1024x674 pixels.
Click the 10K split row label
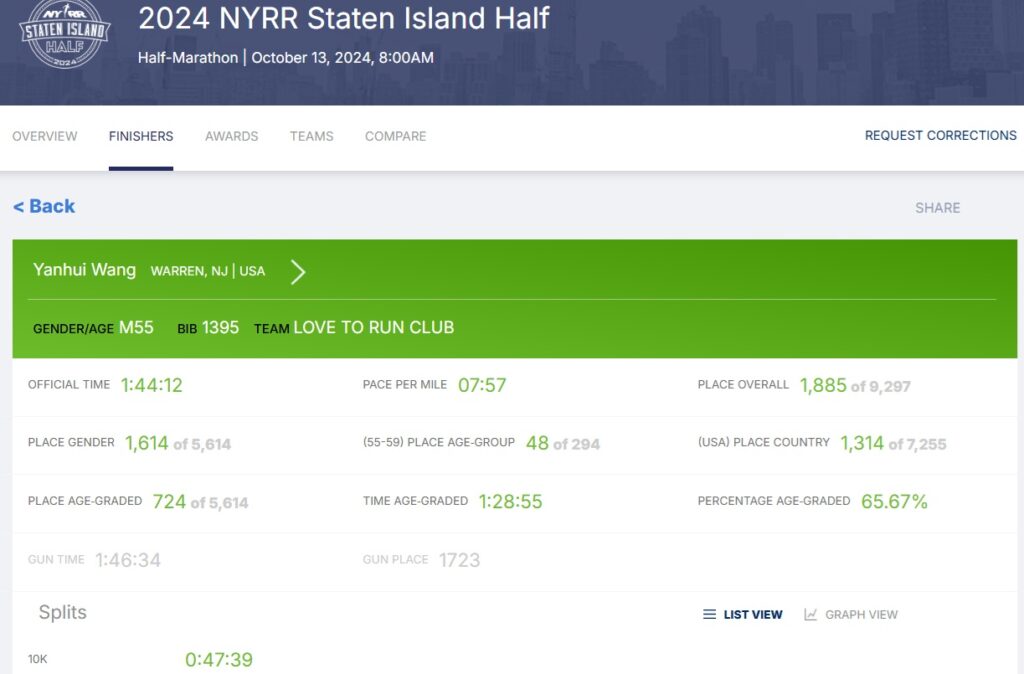[x=37, y=660]
